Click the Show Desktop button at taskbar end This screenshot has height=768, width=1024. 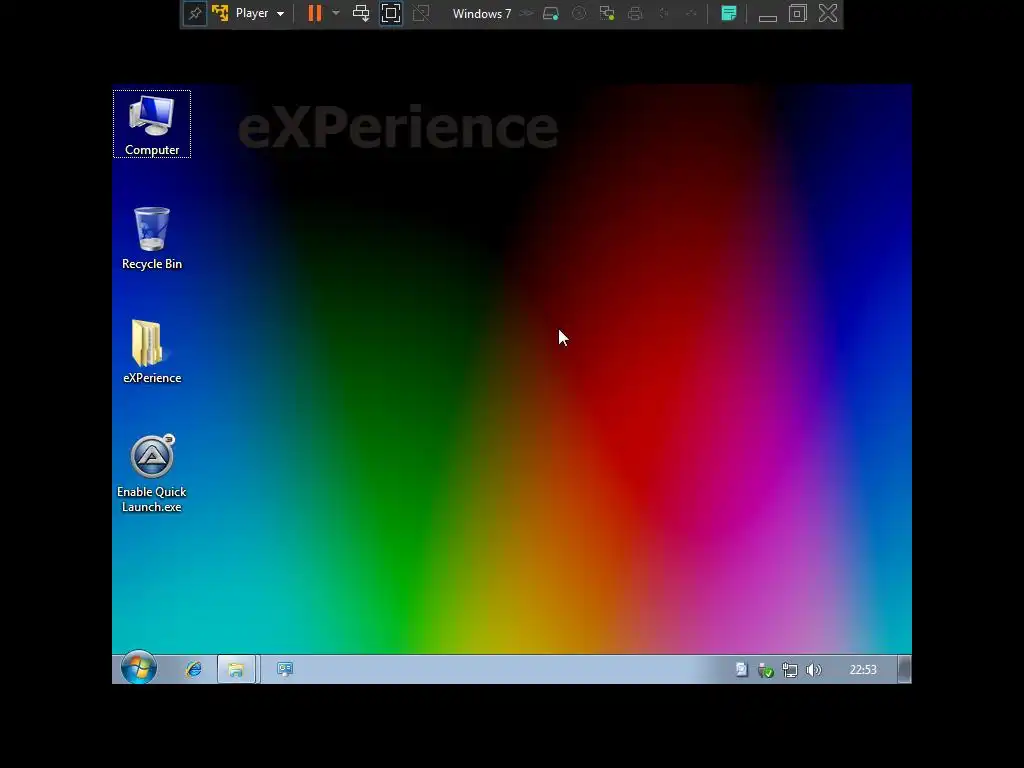(904, 669)
